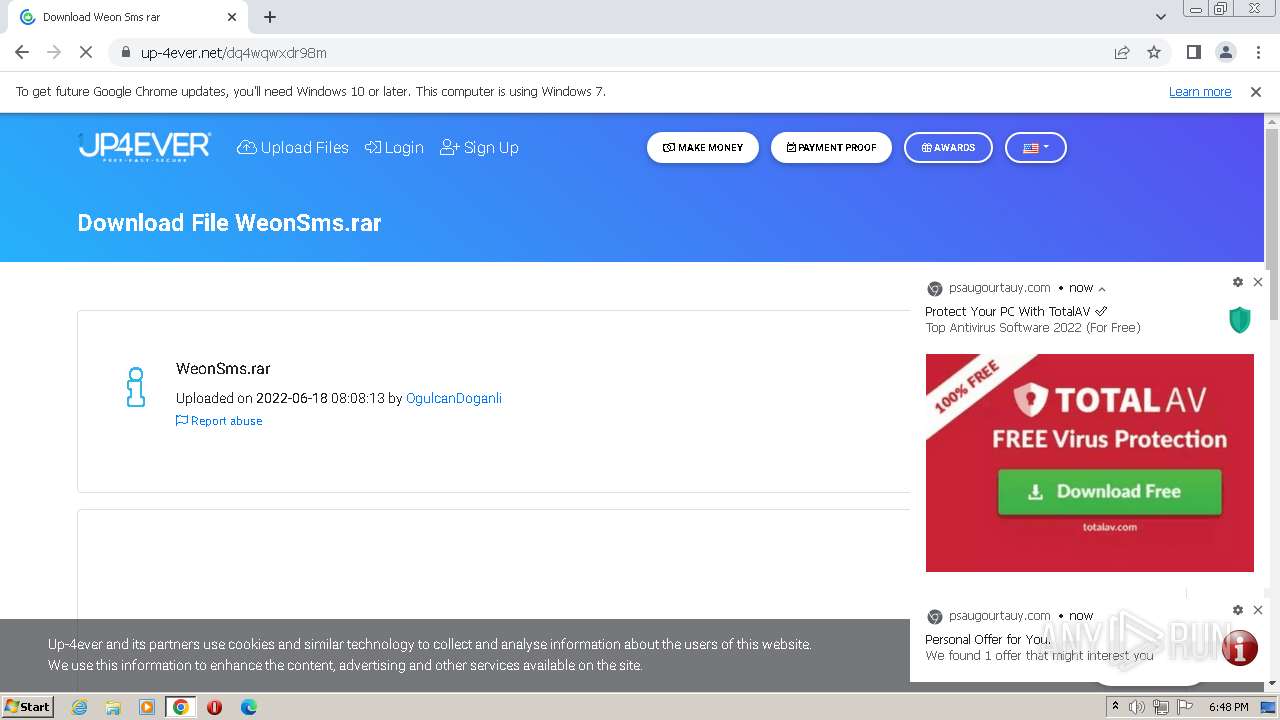Viewport: 1280px width, 720px height.
Task: Open the Windows Start menu
Action: coord(28,706)
